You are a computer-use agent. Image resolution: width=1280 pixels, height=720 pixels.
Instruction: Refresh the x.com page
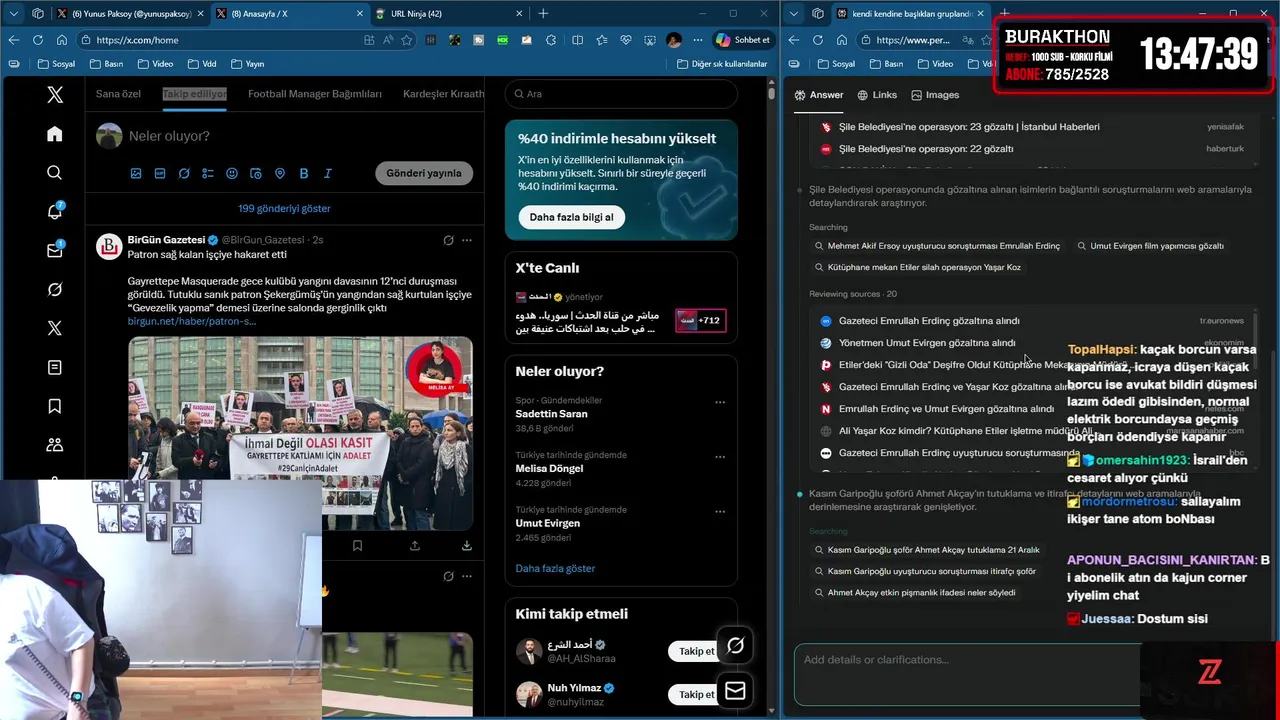coord(37,40)
